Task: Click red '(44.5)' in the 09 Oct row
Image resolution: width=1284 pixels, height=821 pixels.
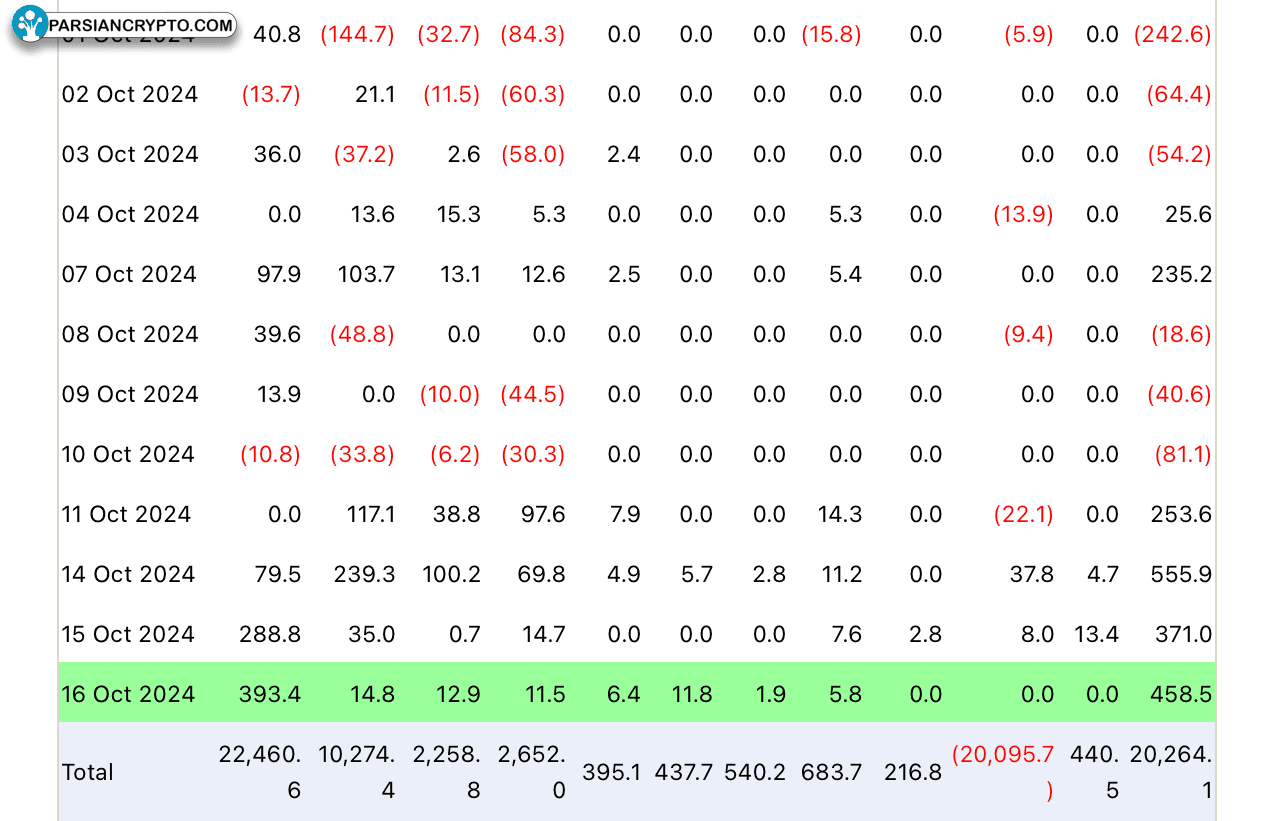Action: (533, 394)
